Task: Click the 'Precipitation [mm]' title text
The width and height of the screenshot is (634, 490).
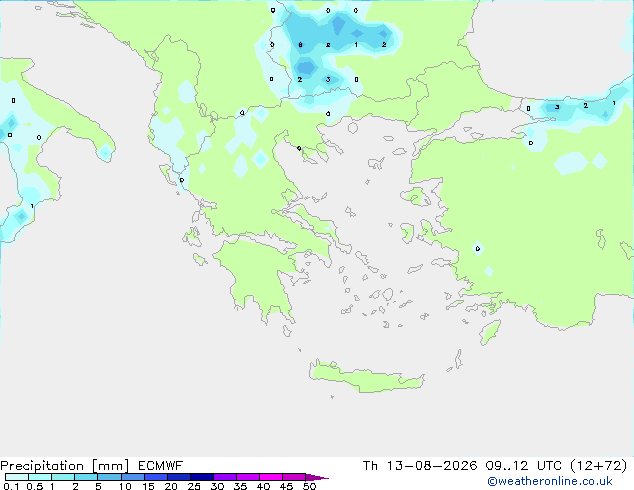Action: [x=64, y=466]
